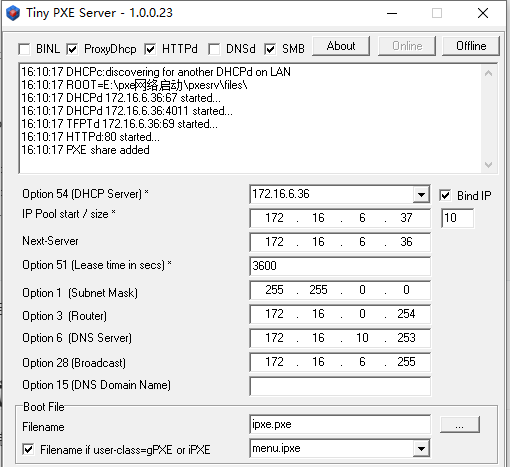Close the Tiny PXE Server window

[x=483, y=13]
